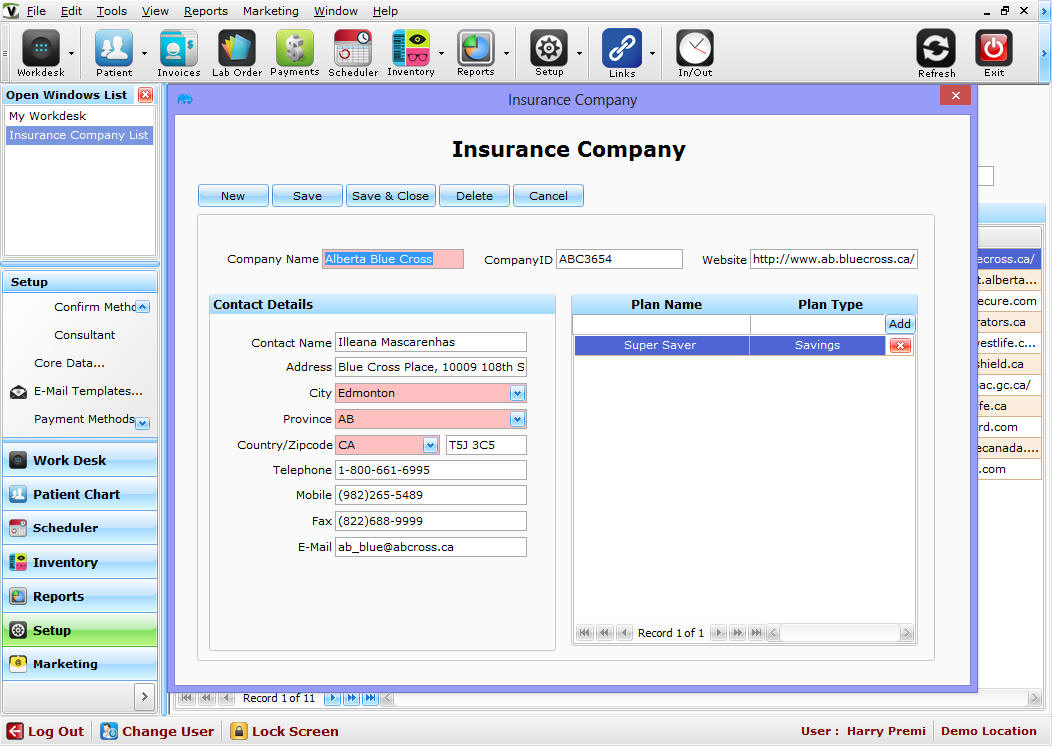Click Add in the plan table
Viewport: 1052px width, 746px height.
pyautogui.click(x=900, y=324)
